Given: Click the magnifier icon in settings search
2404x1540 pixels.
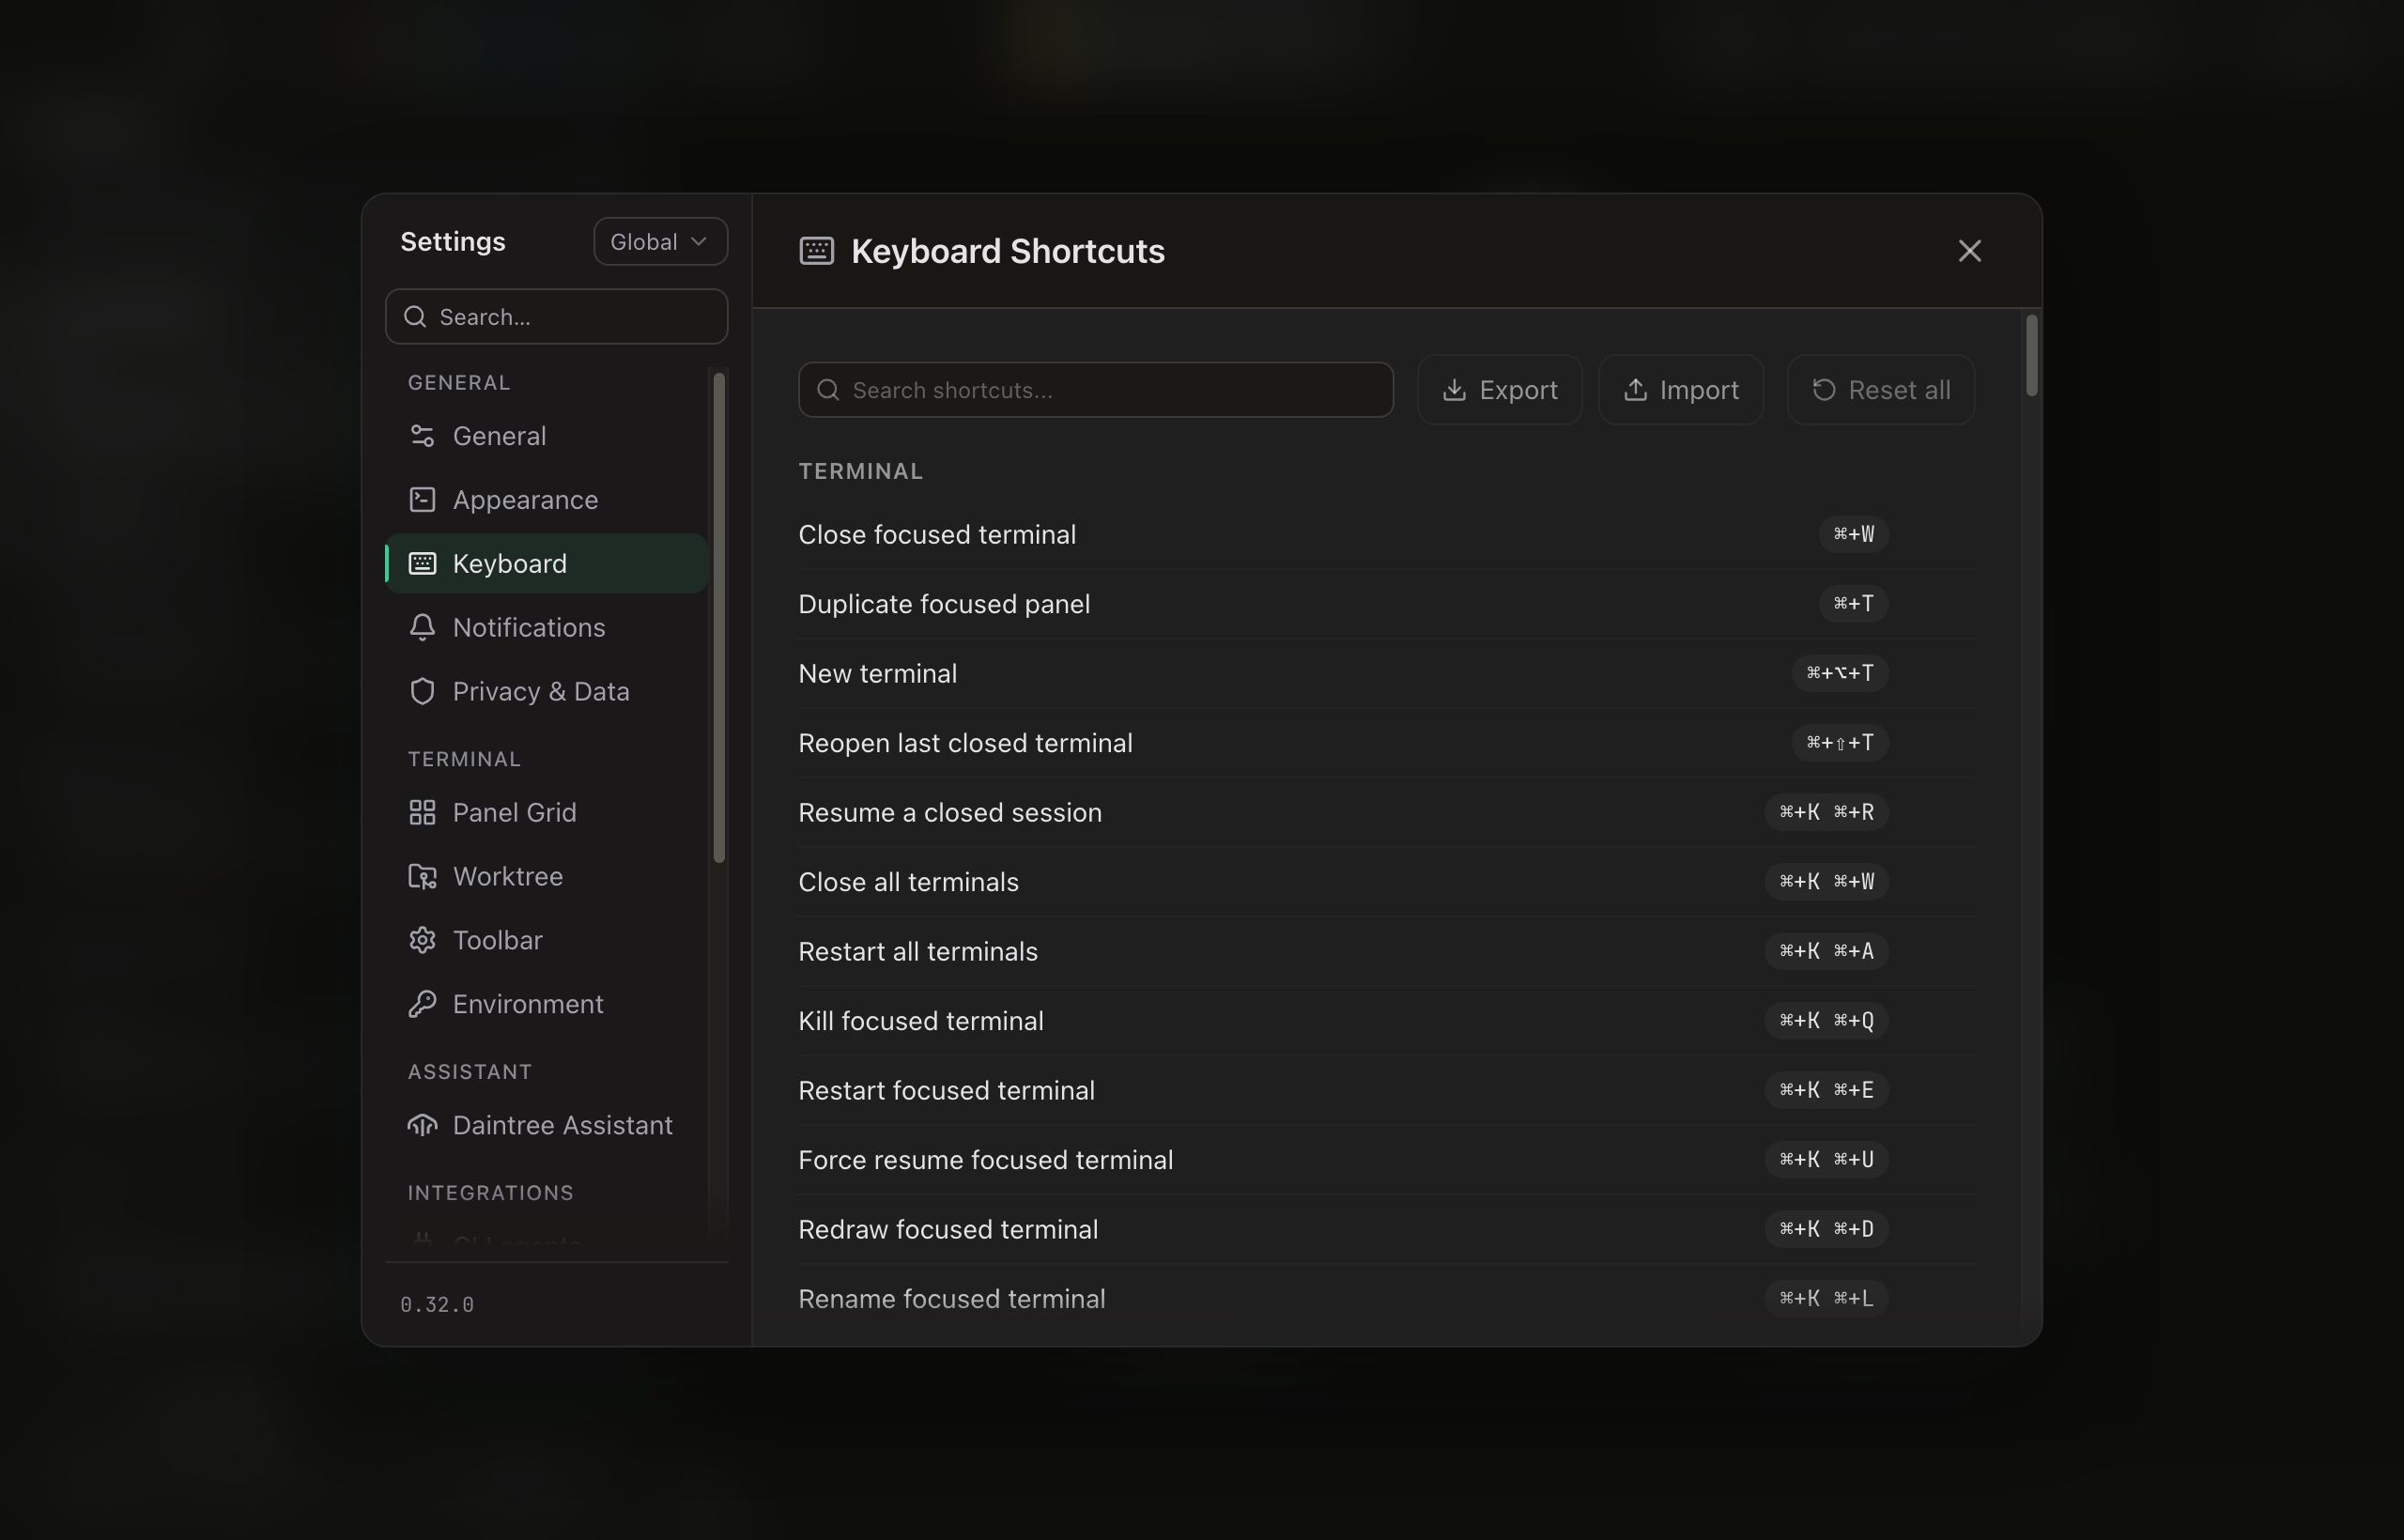Looking at the screenshot, I should [415, 317].
